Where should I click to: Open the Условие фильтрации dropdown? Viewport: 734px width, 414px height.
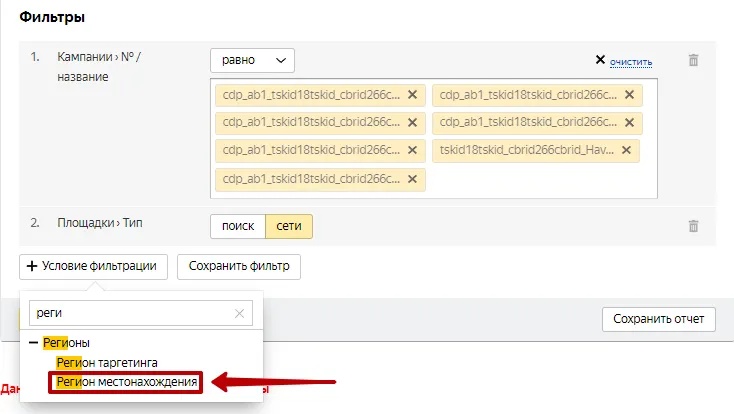pos(93,266)
